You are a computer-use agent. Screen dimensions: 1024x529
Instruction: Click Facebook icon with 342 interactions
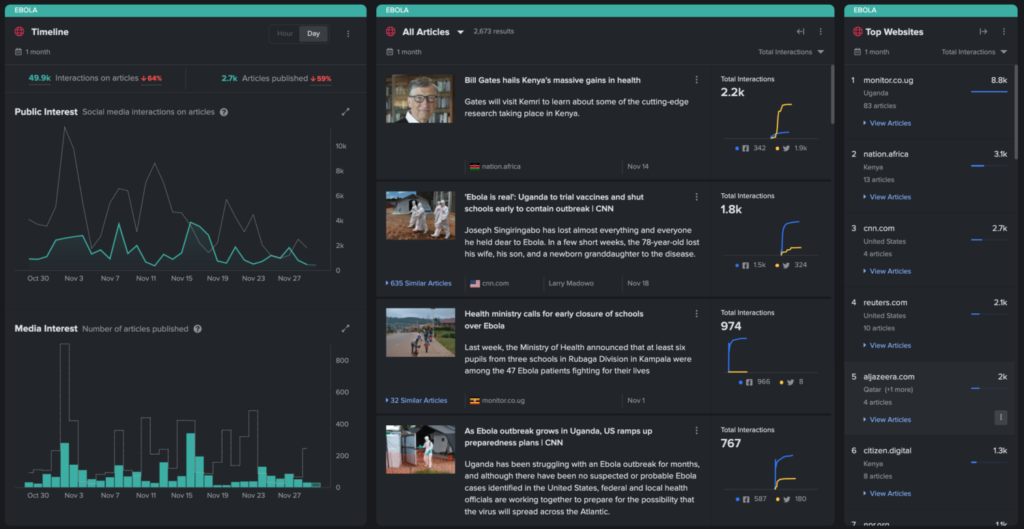(x=745, y=148)
